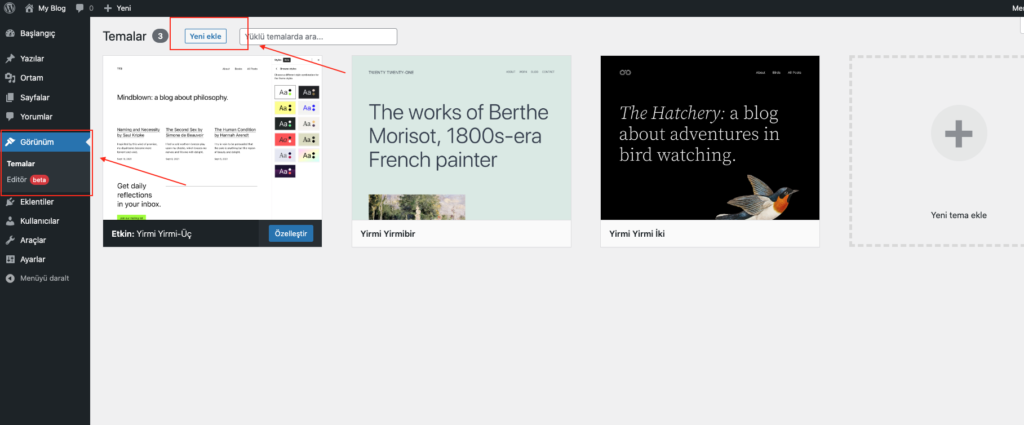1024x425 pixels.
Task: Open the Ortam media icon
Action: (10, 78)
